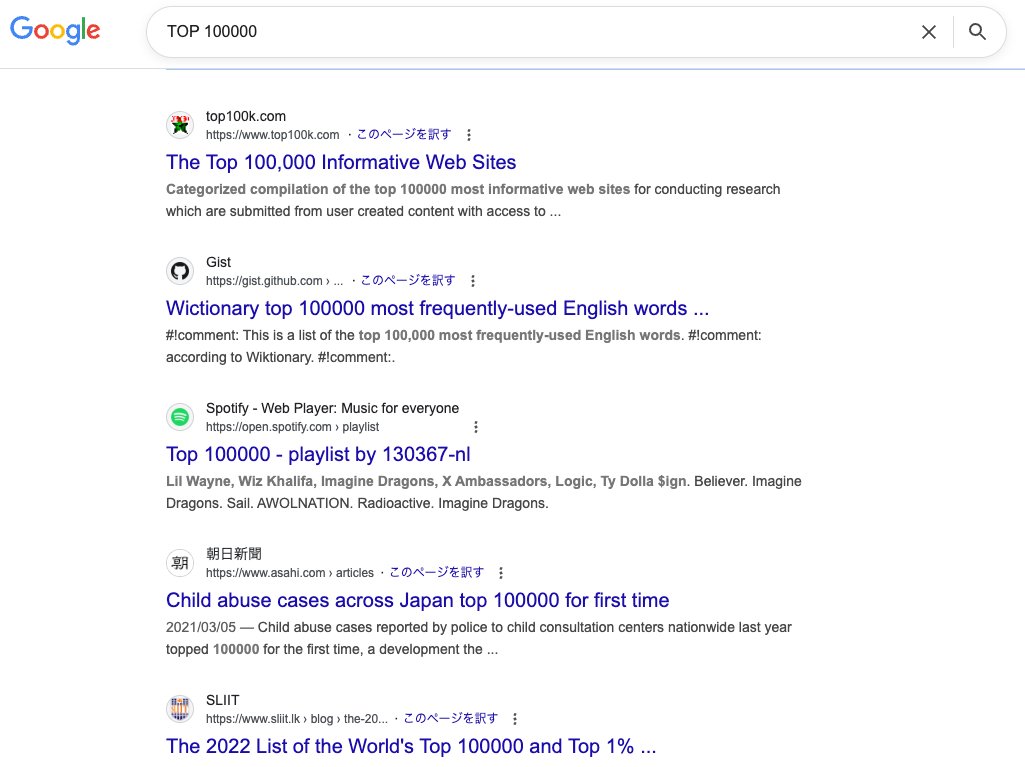Open Child abuse cases across Japan article
Viewport: 1025px width, 767px height.
point(417,600)
